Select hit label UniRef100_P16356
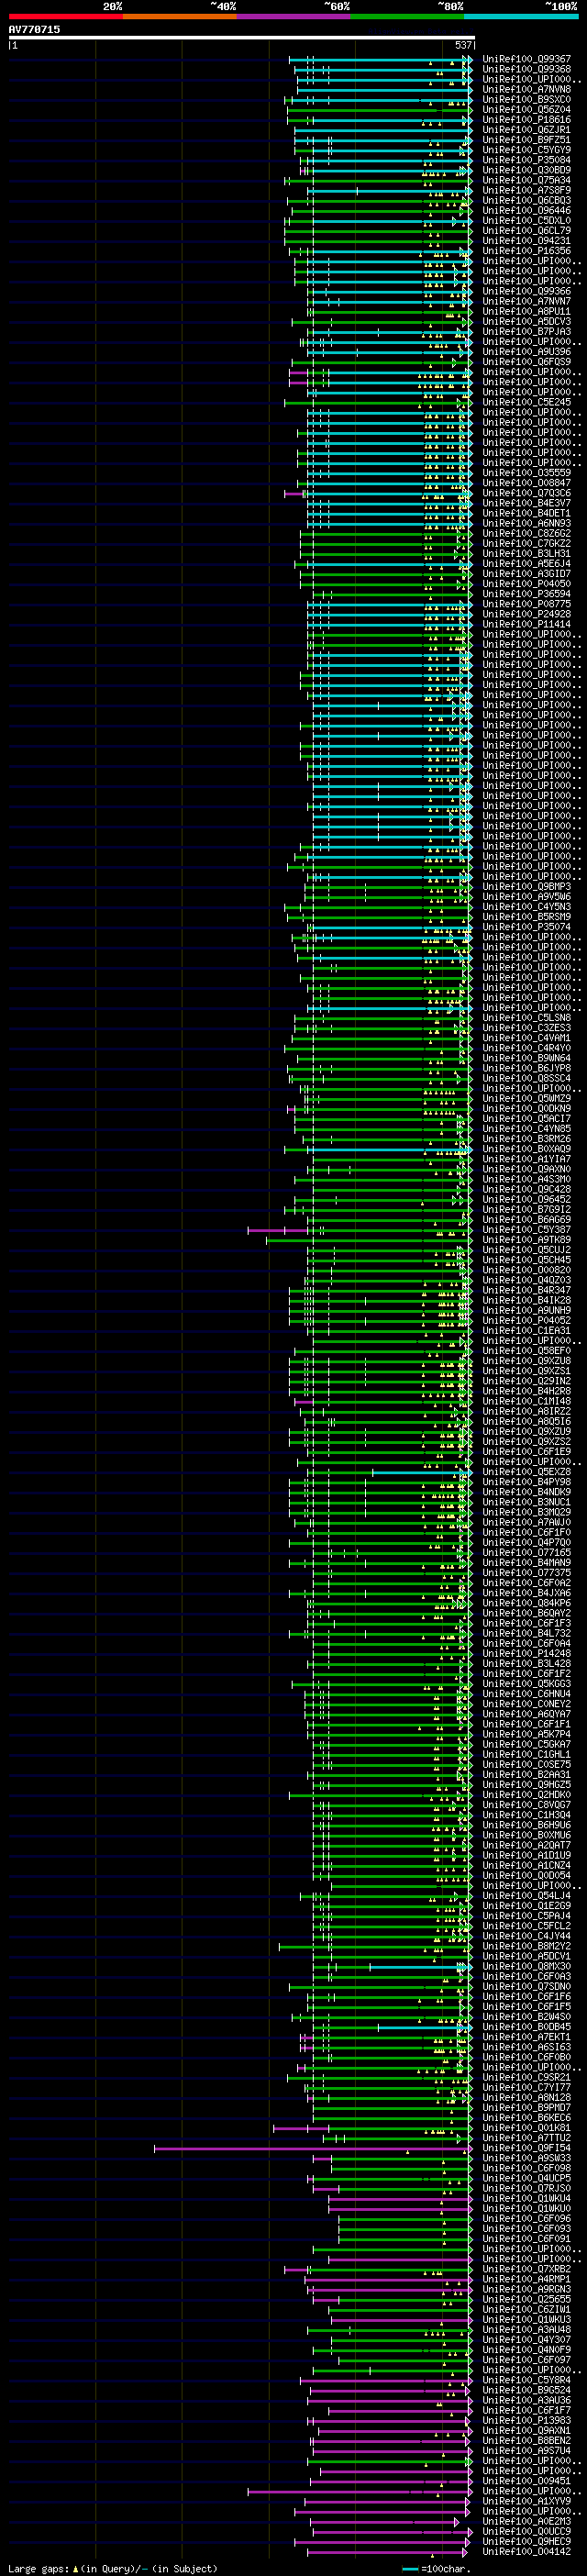587x2576 pixels. click(x=526, y=251)
